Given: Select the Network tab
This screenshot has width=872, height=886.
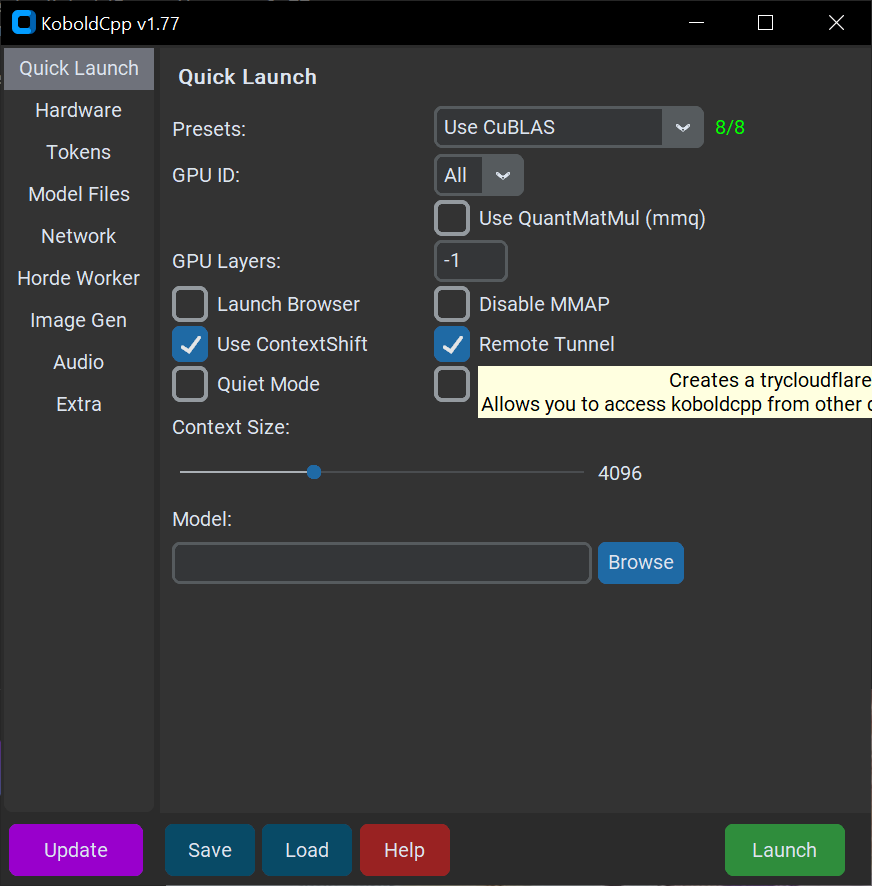Looking at the screenshot, I should 79,236.
